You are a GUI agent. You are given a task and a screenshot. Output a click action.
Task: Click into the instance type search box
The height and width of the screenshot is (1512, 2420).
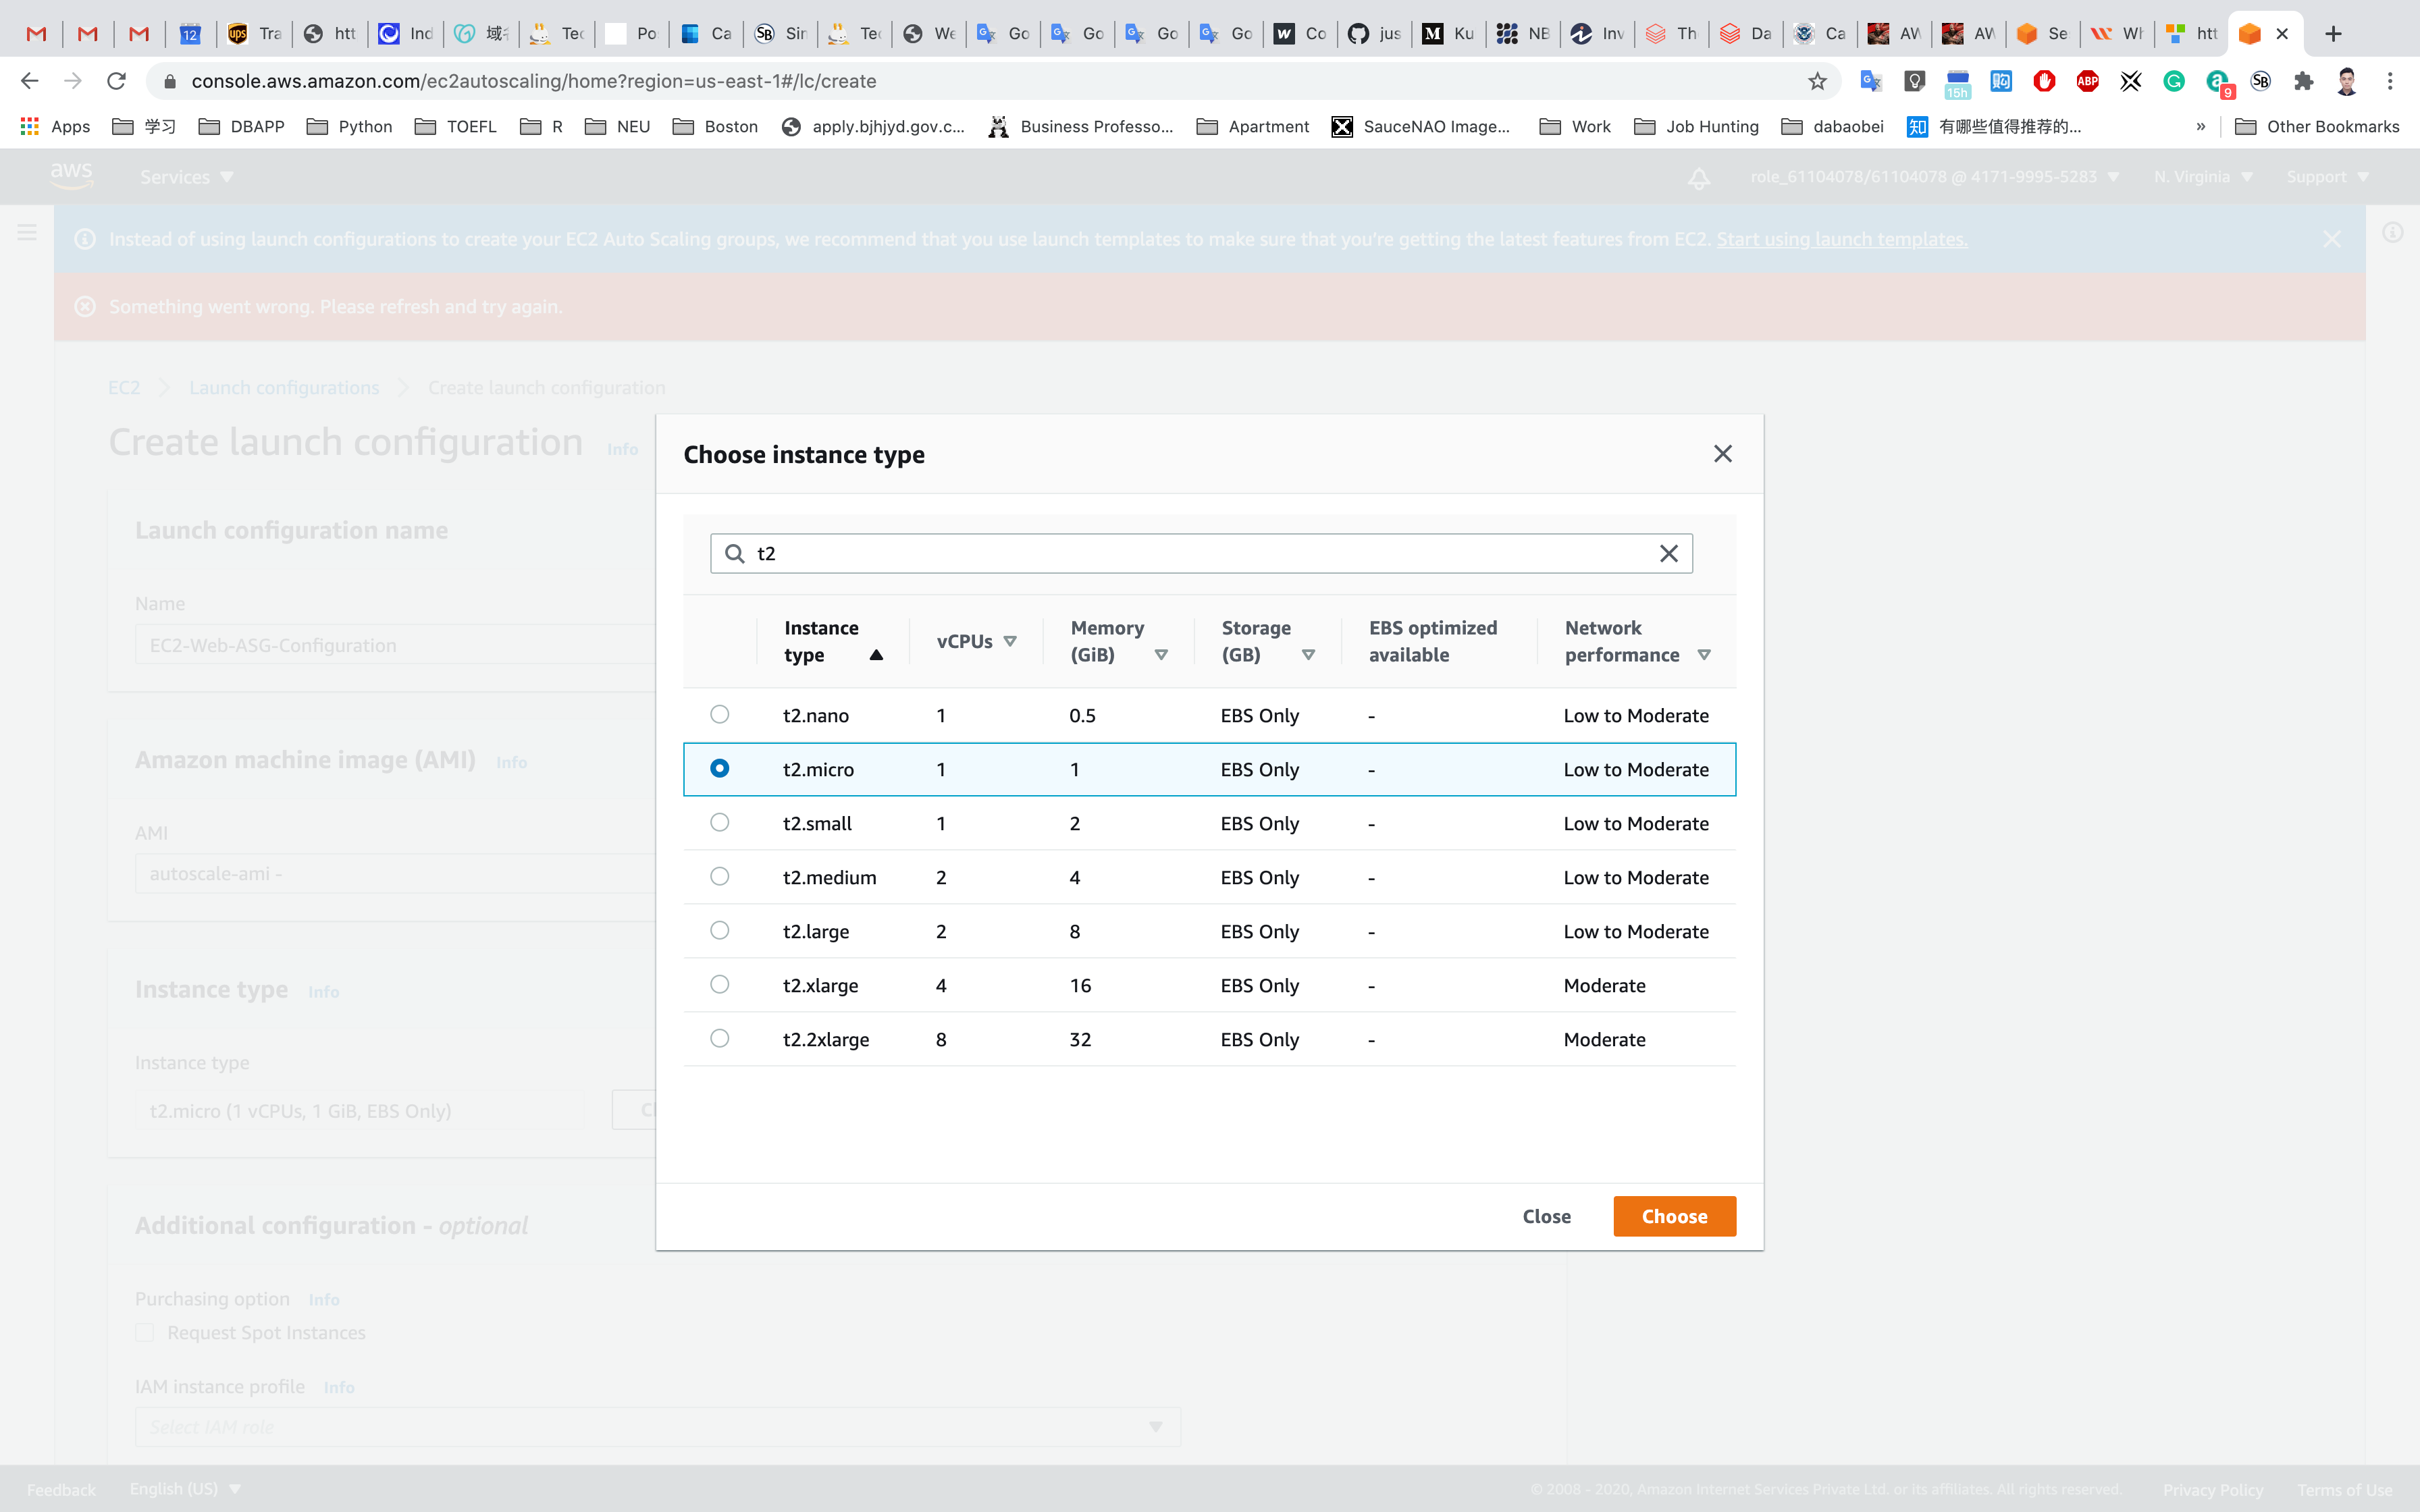tap(1200, 553)
